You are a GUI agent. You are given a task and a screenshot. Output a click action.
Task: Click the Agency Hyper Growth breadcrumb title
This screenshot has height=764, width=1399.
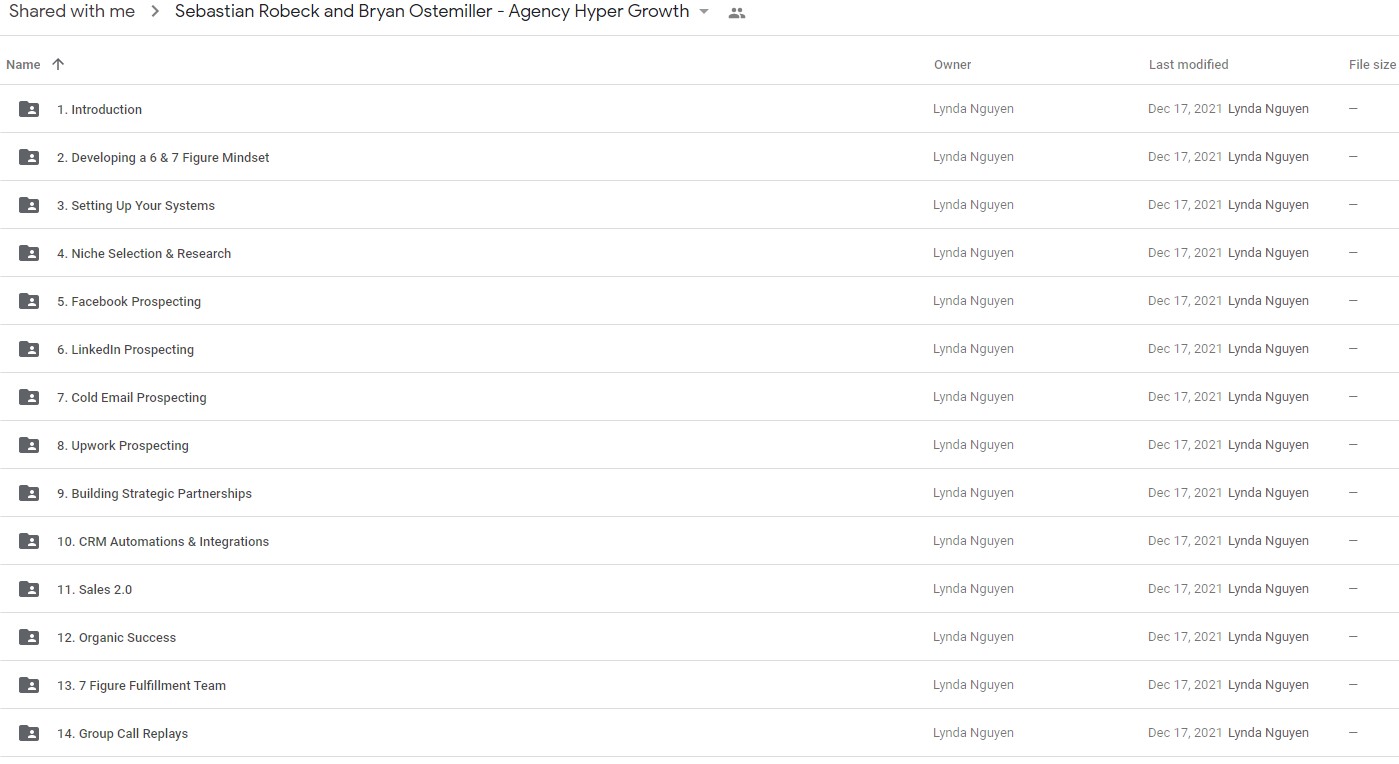(x=432, y=12)
